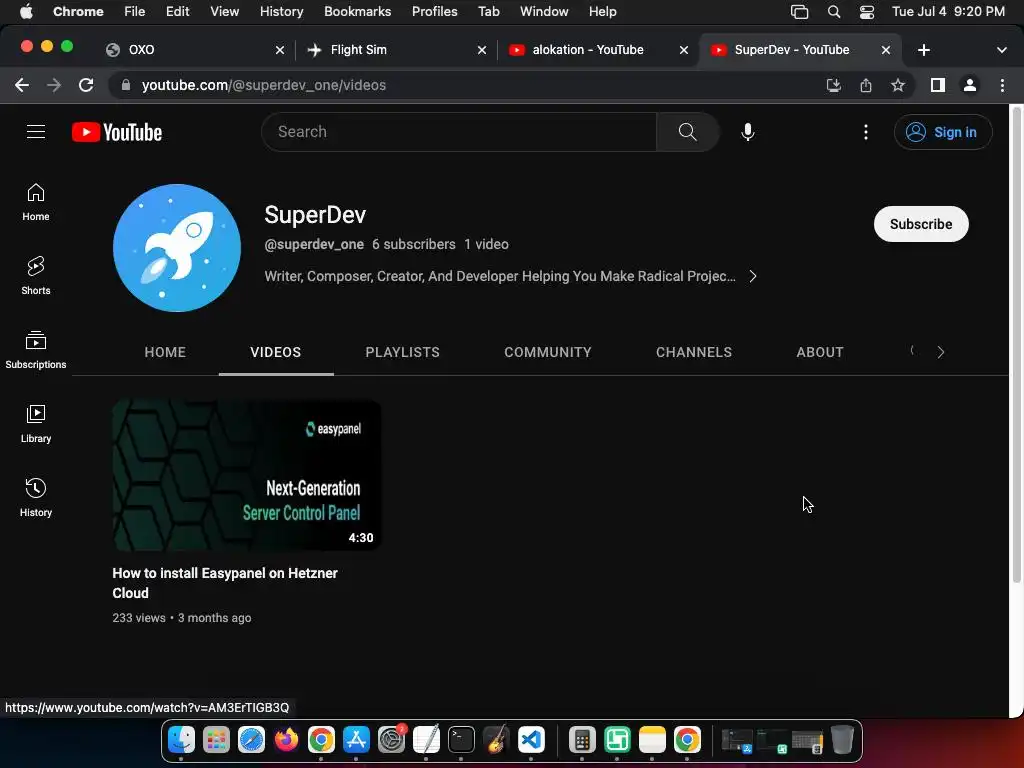Open macOS Spotlight search icon
The width and height of the screenshot is (1024, 768).
[833, 12]
